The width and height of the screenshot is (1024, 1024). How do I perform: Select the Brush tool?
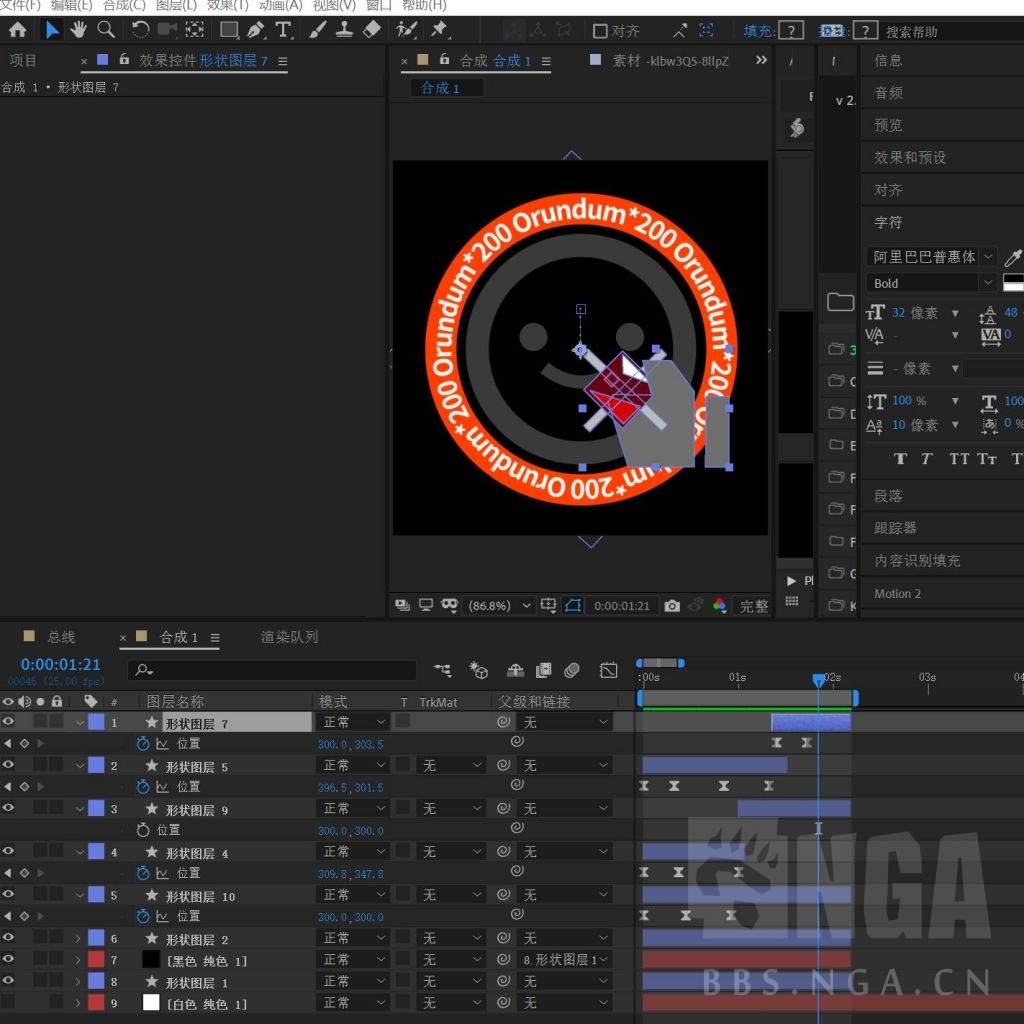(317, 30)
